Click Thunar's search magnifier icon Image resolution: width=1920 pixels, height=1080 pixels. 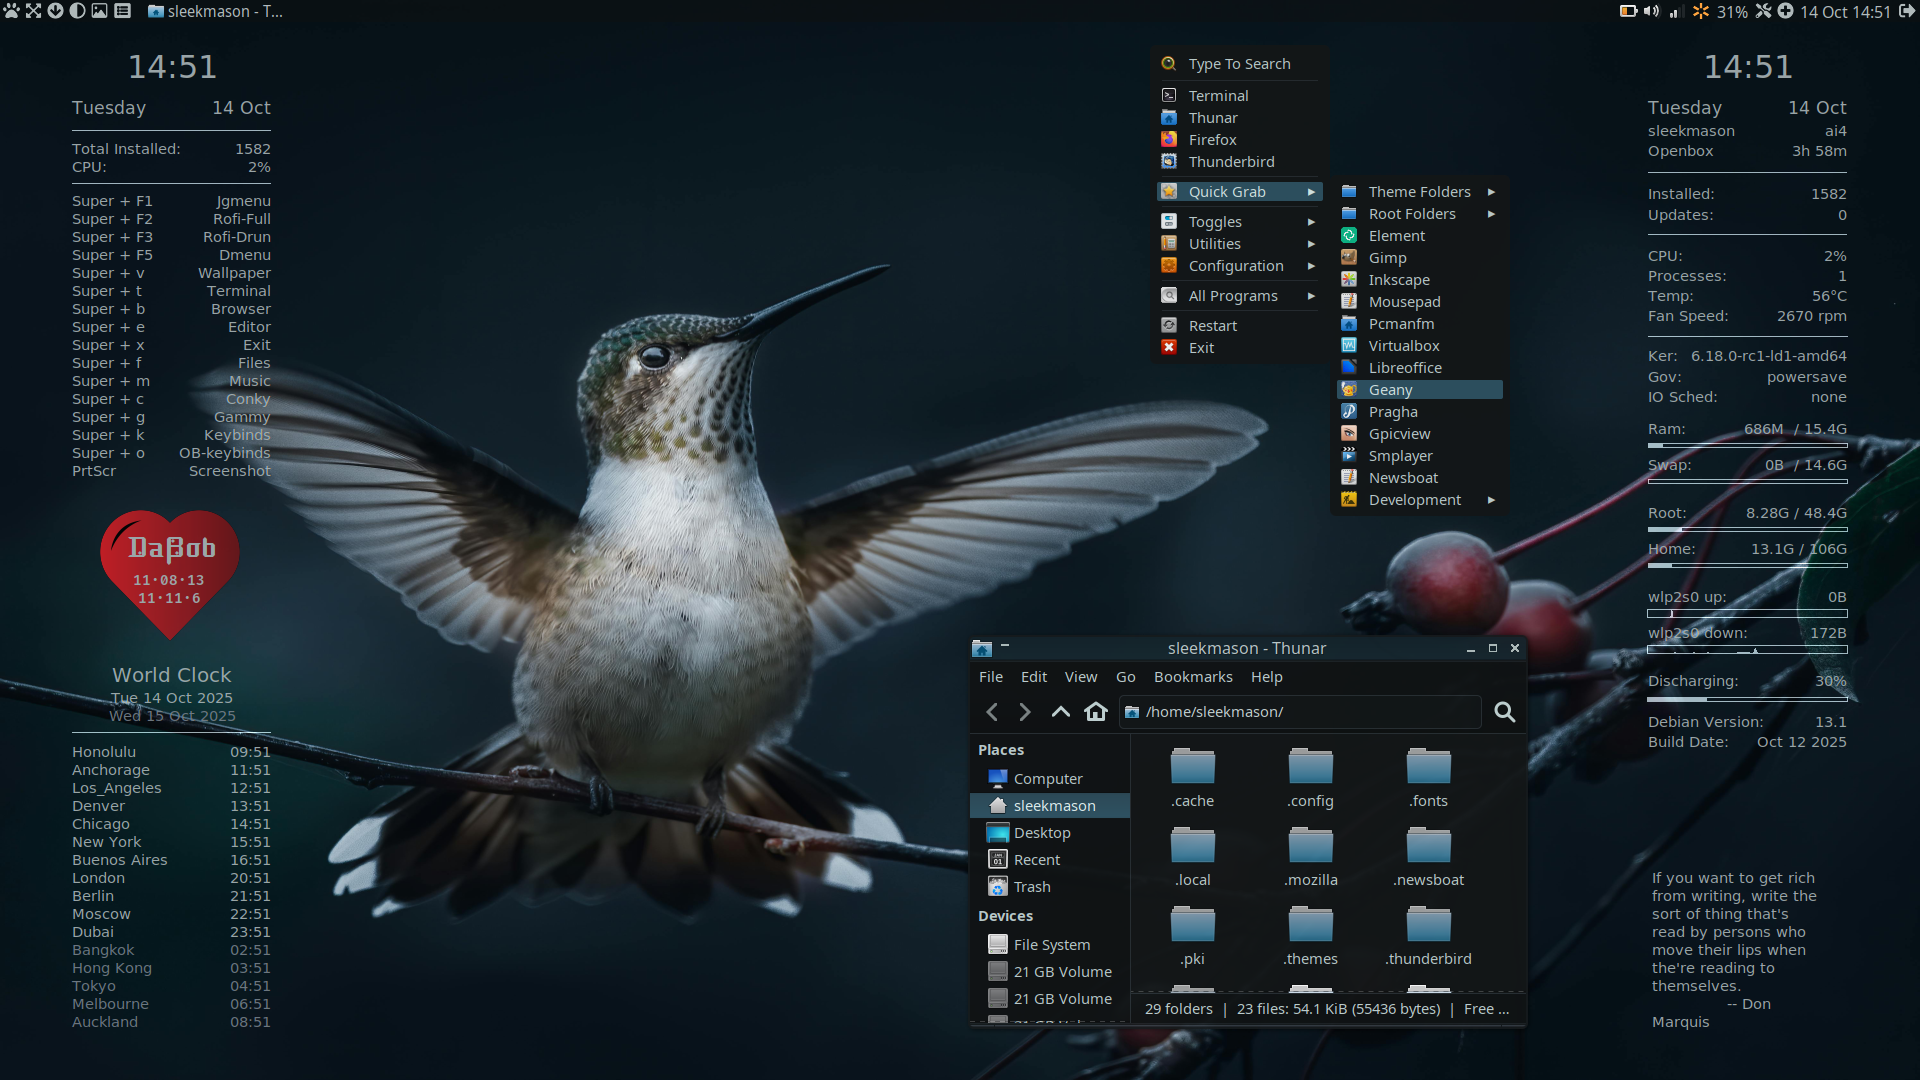coord(1504,712)
